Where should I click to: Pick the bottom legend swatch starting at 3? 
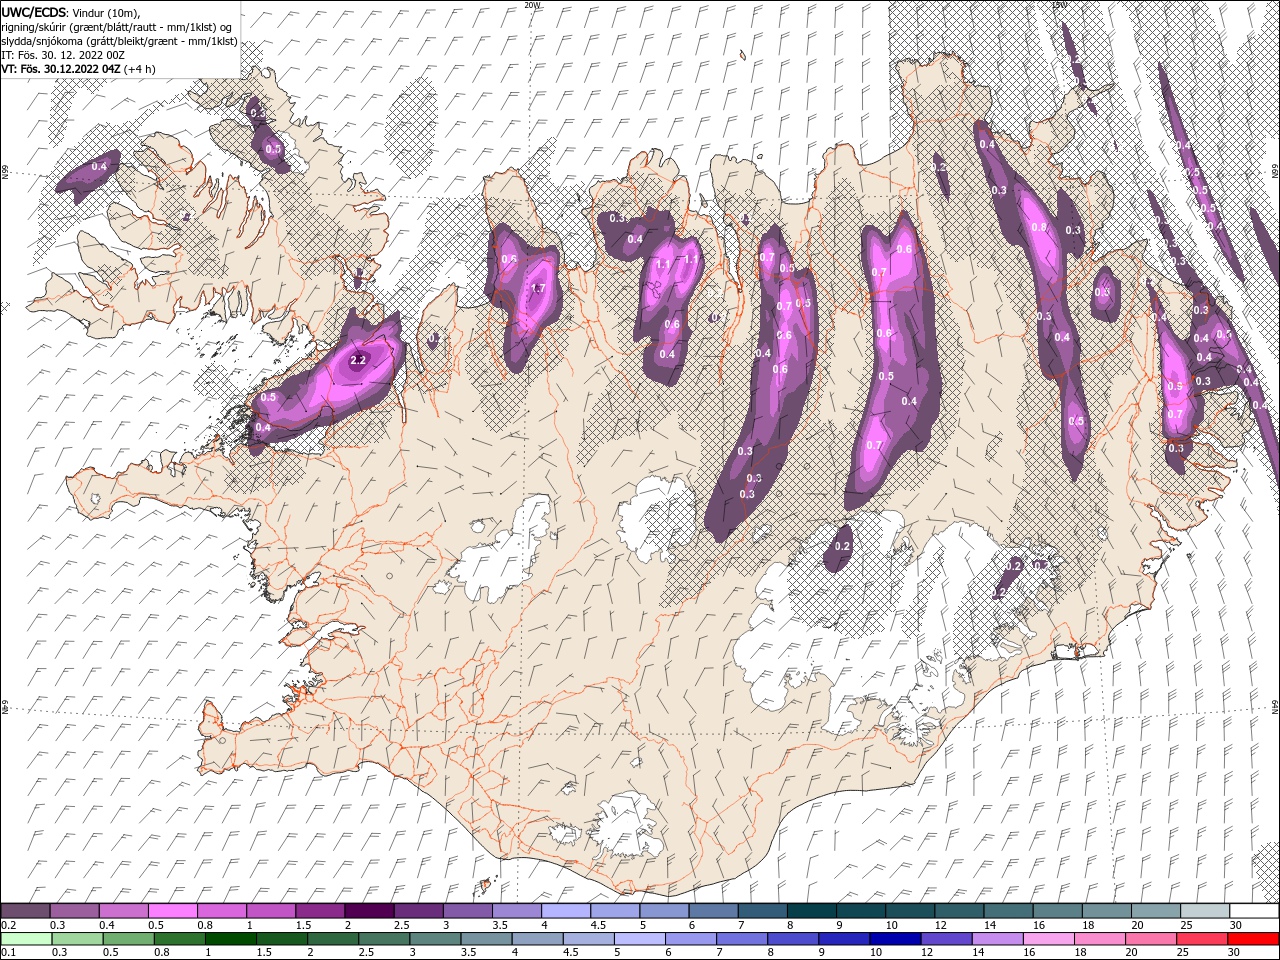click(435, 939)
